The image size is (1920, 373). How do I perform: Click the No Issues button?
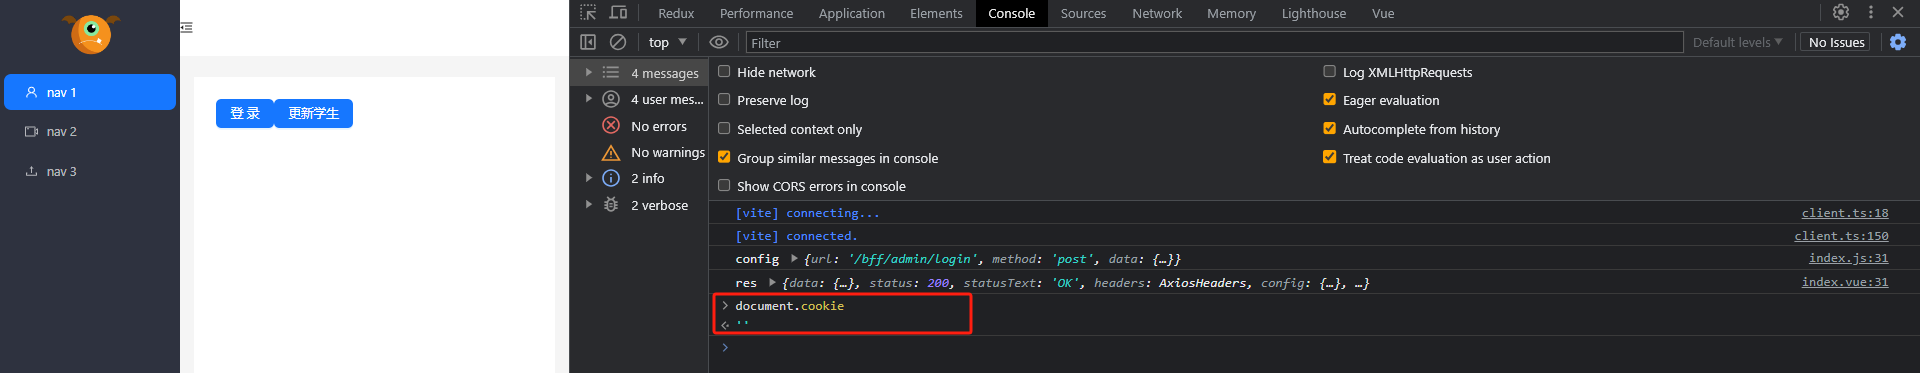[1836, 42]
